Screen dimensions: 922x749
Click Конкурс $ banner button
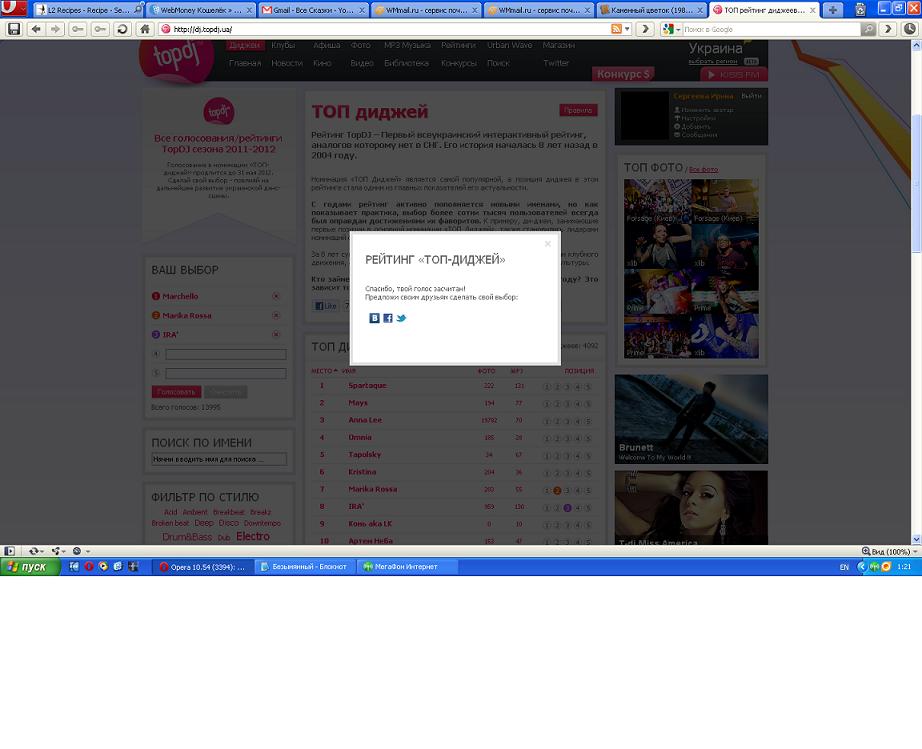[623, 74]
